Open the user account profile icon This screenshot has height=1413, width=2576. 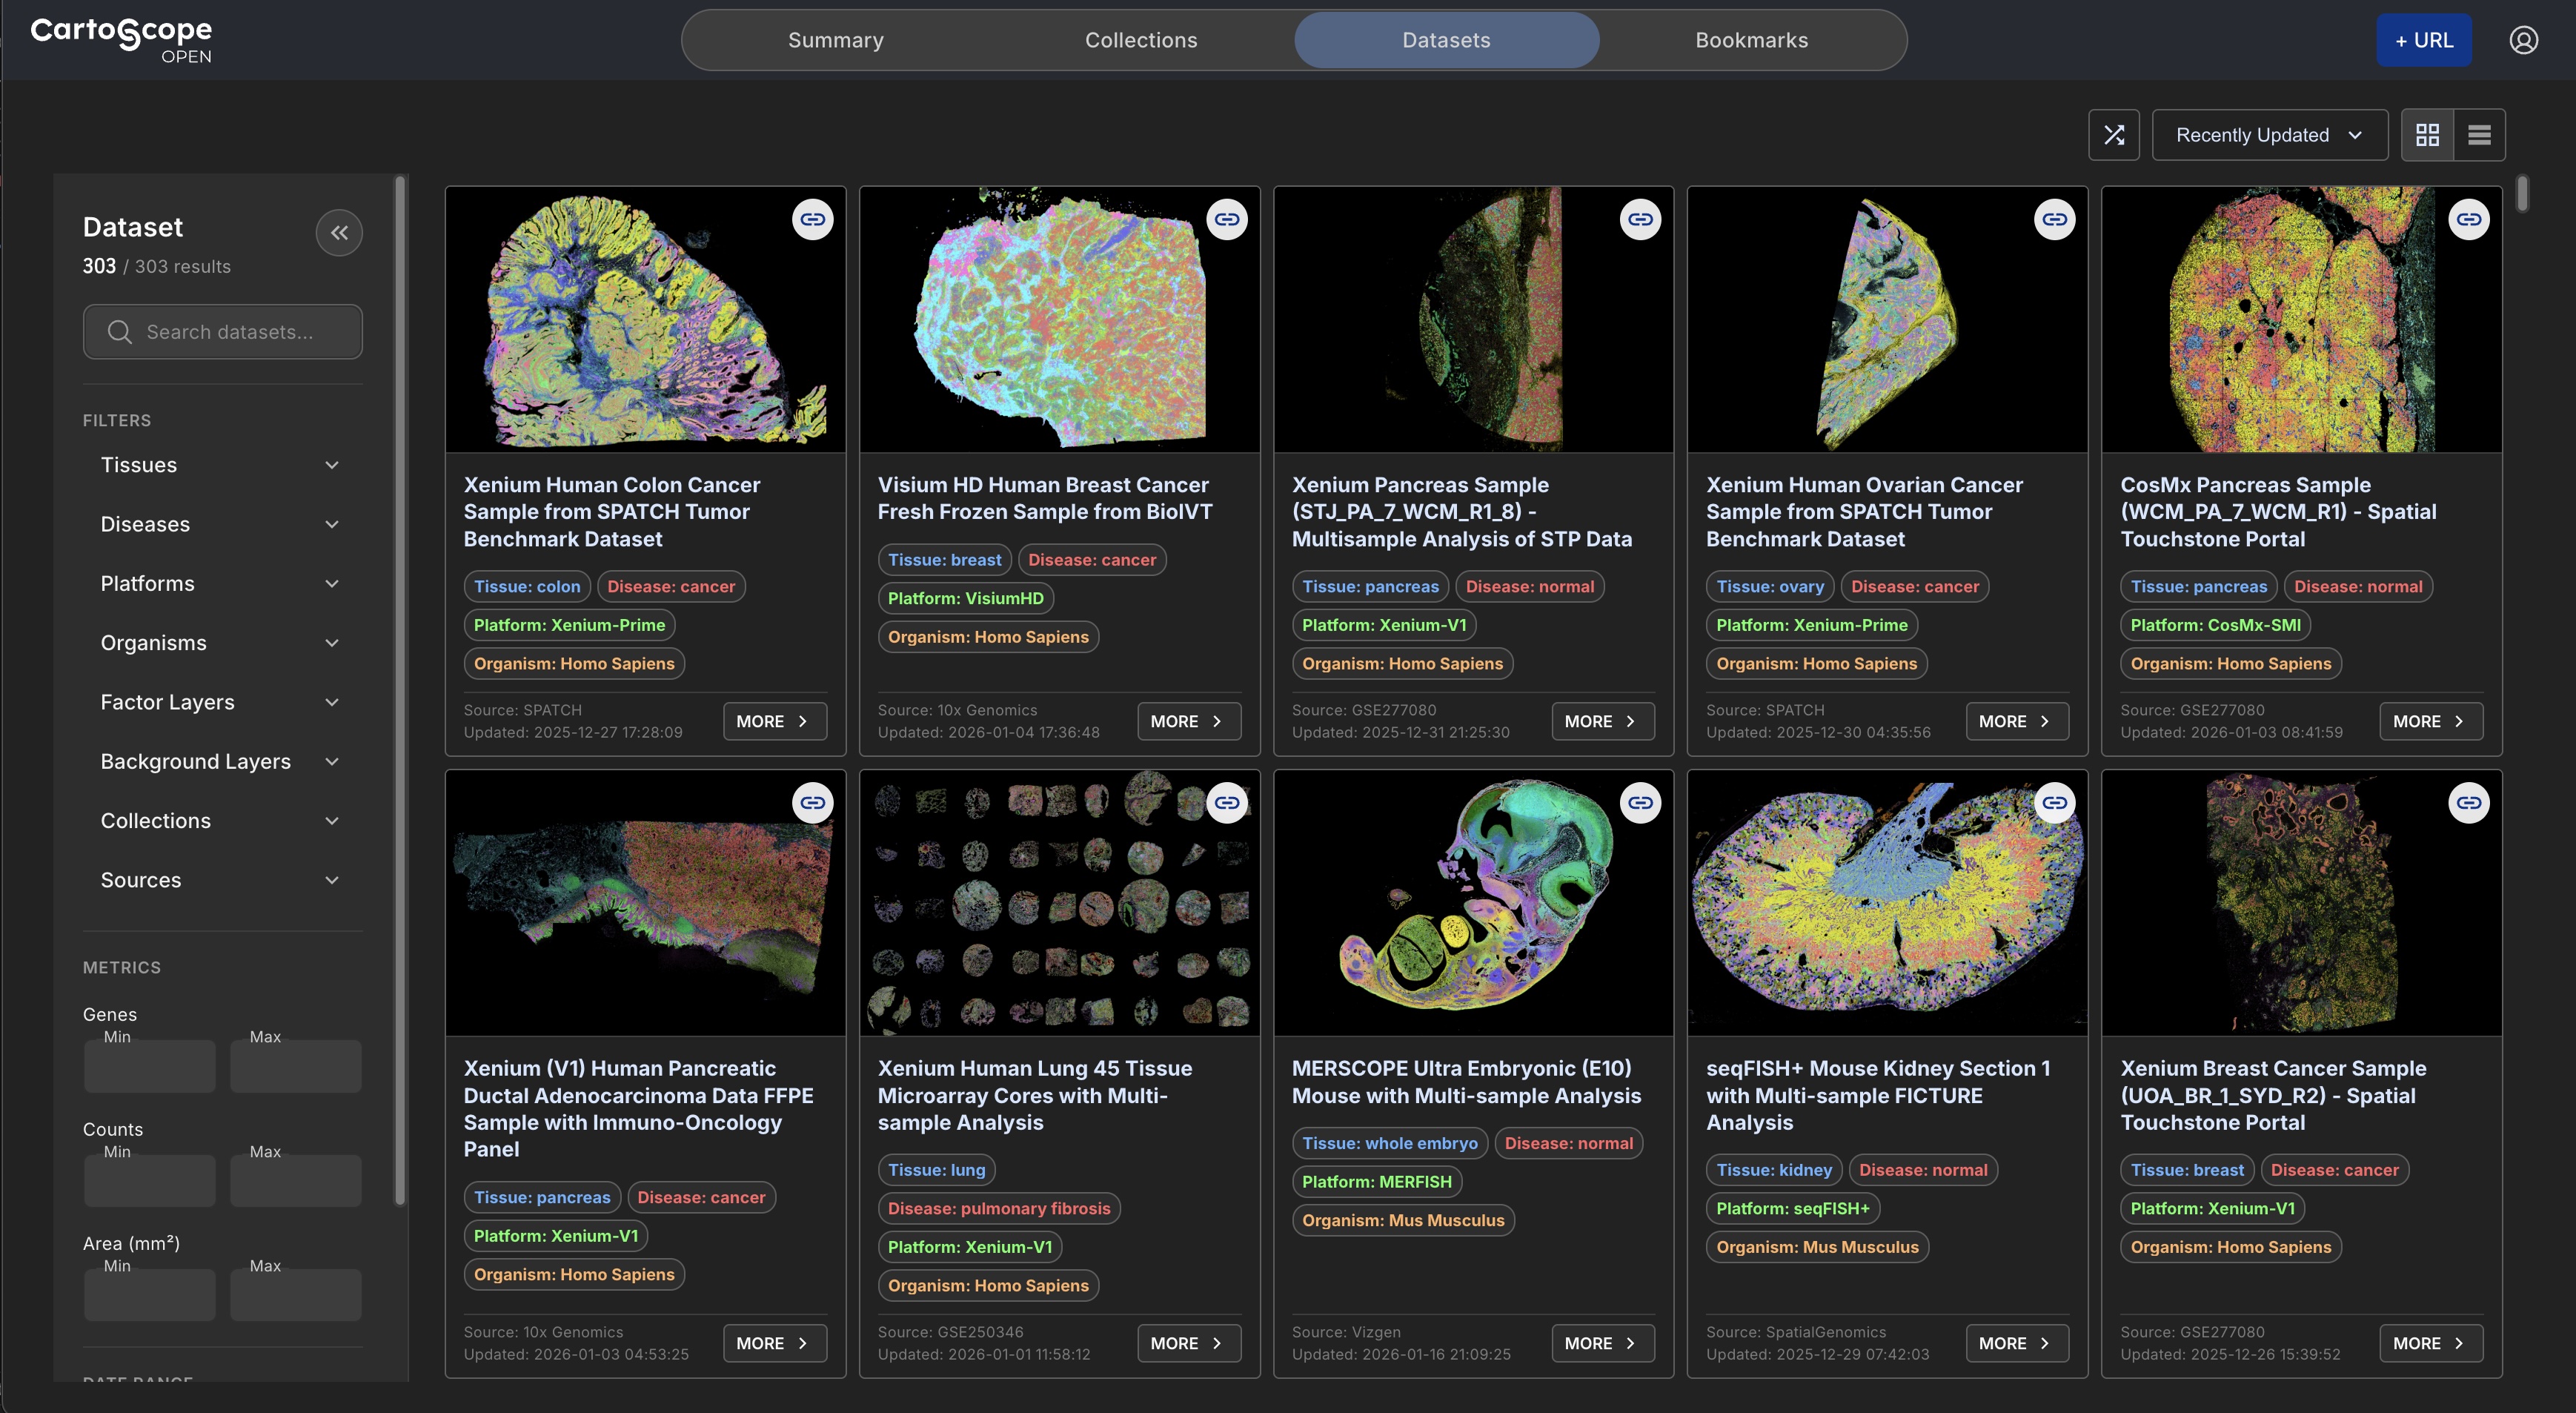[2523, 40]
